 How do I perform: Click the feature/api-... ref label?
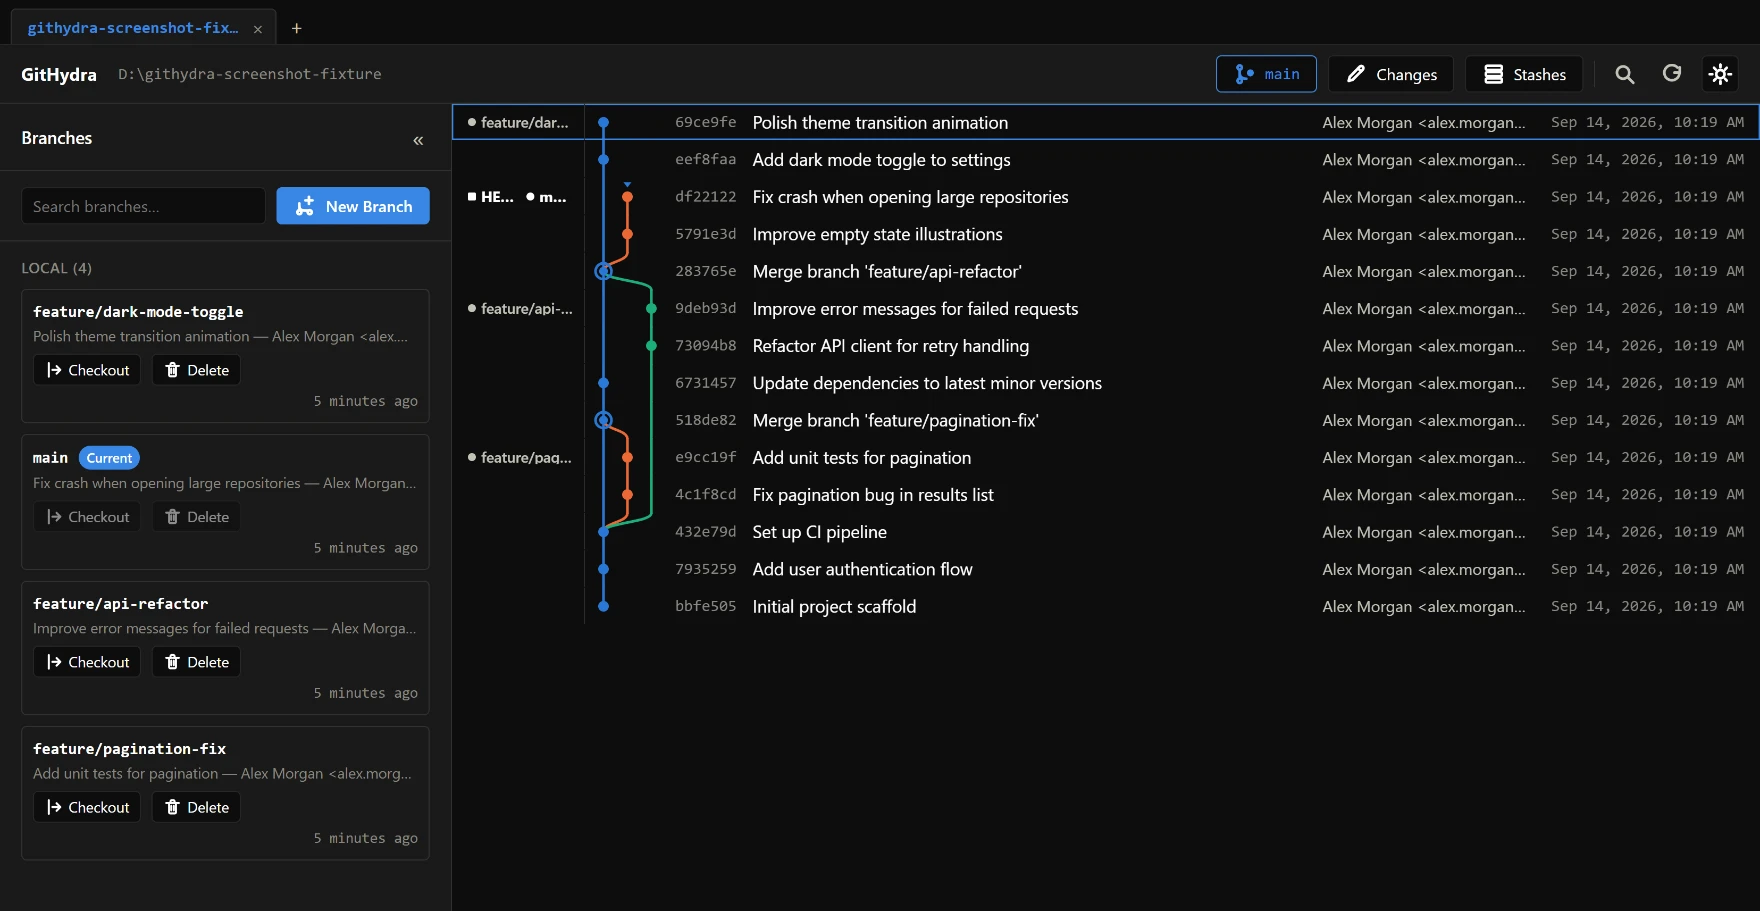pyautogui.click(x=520, y=309)
